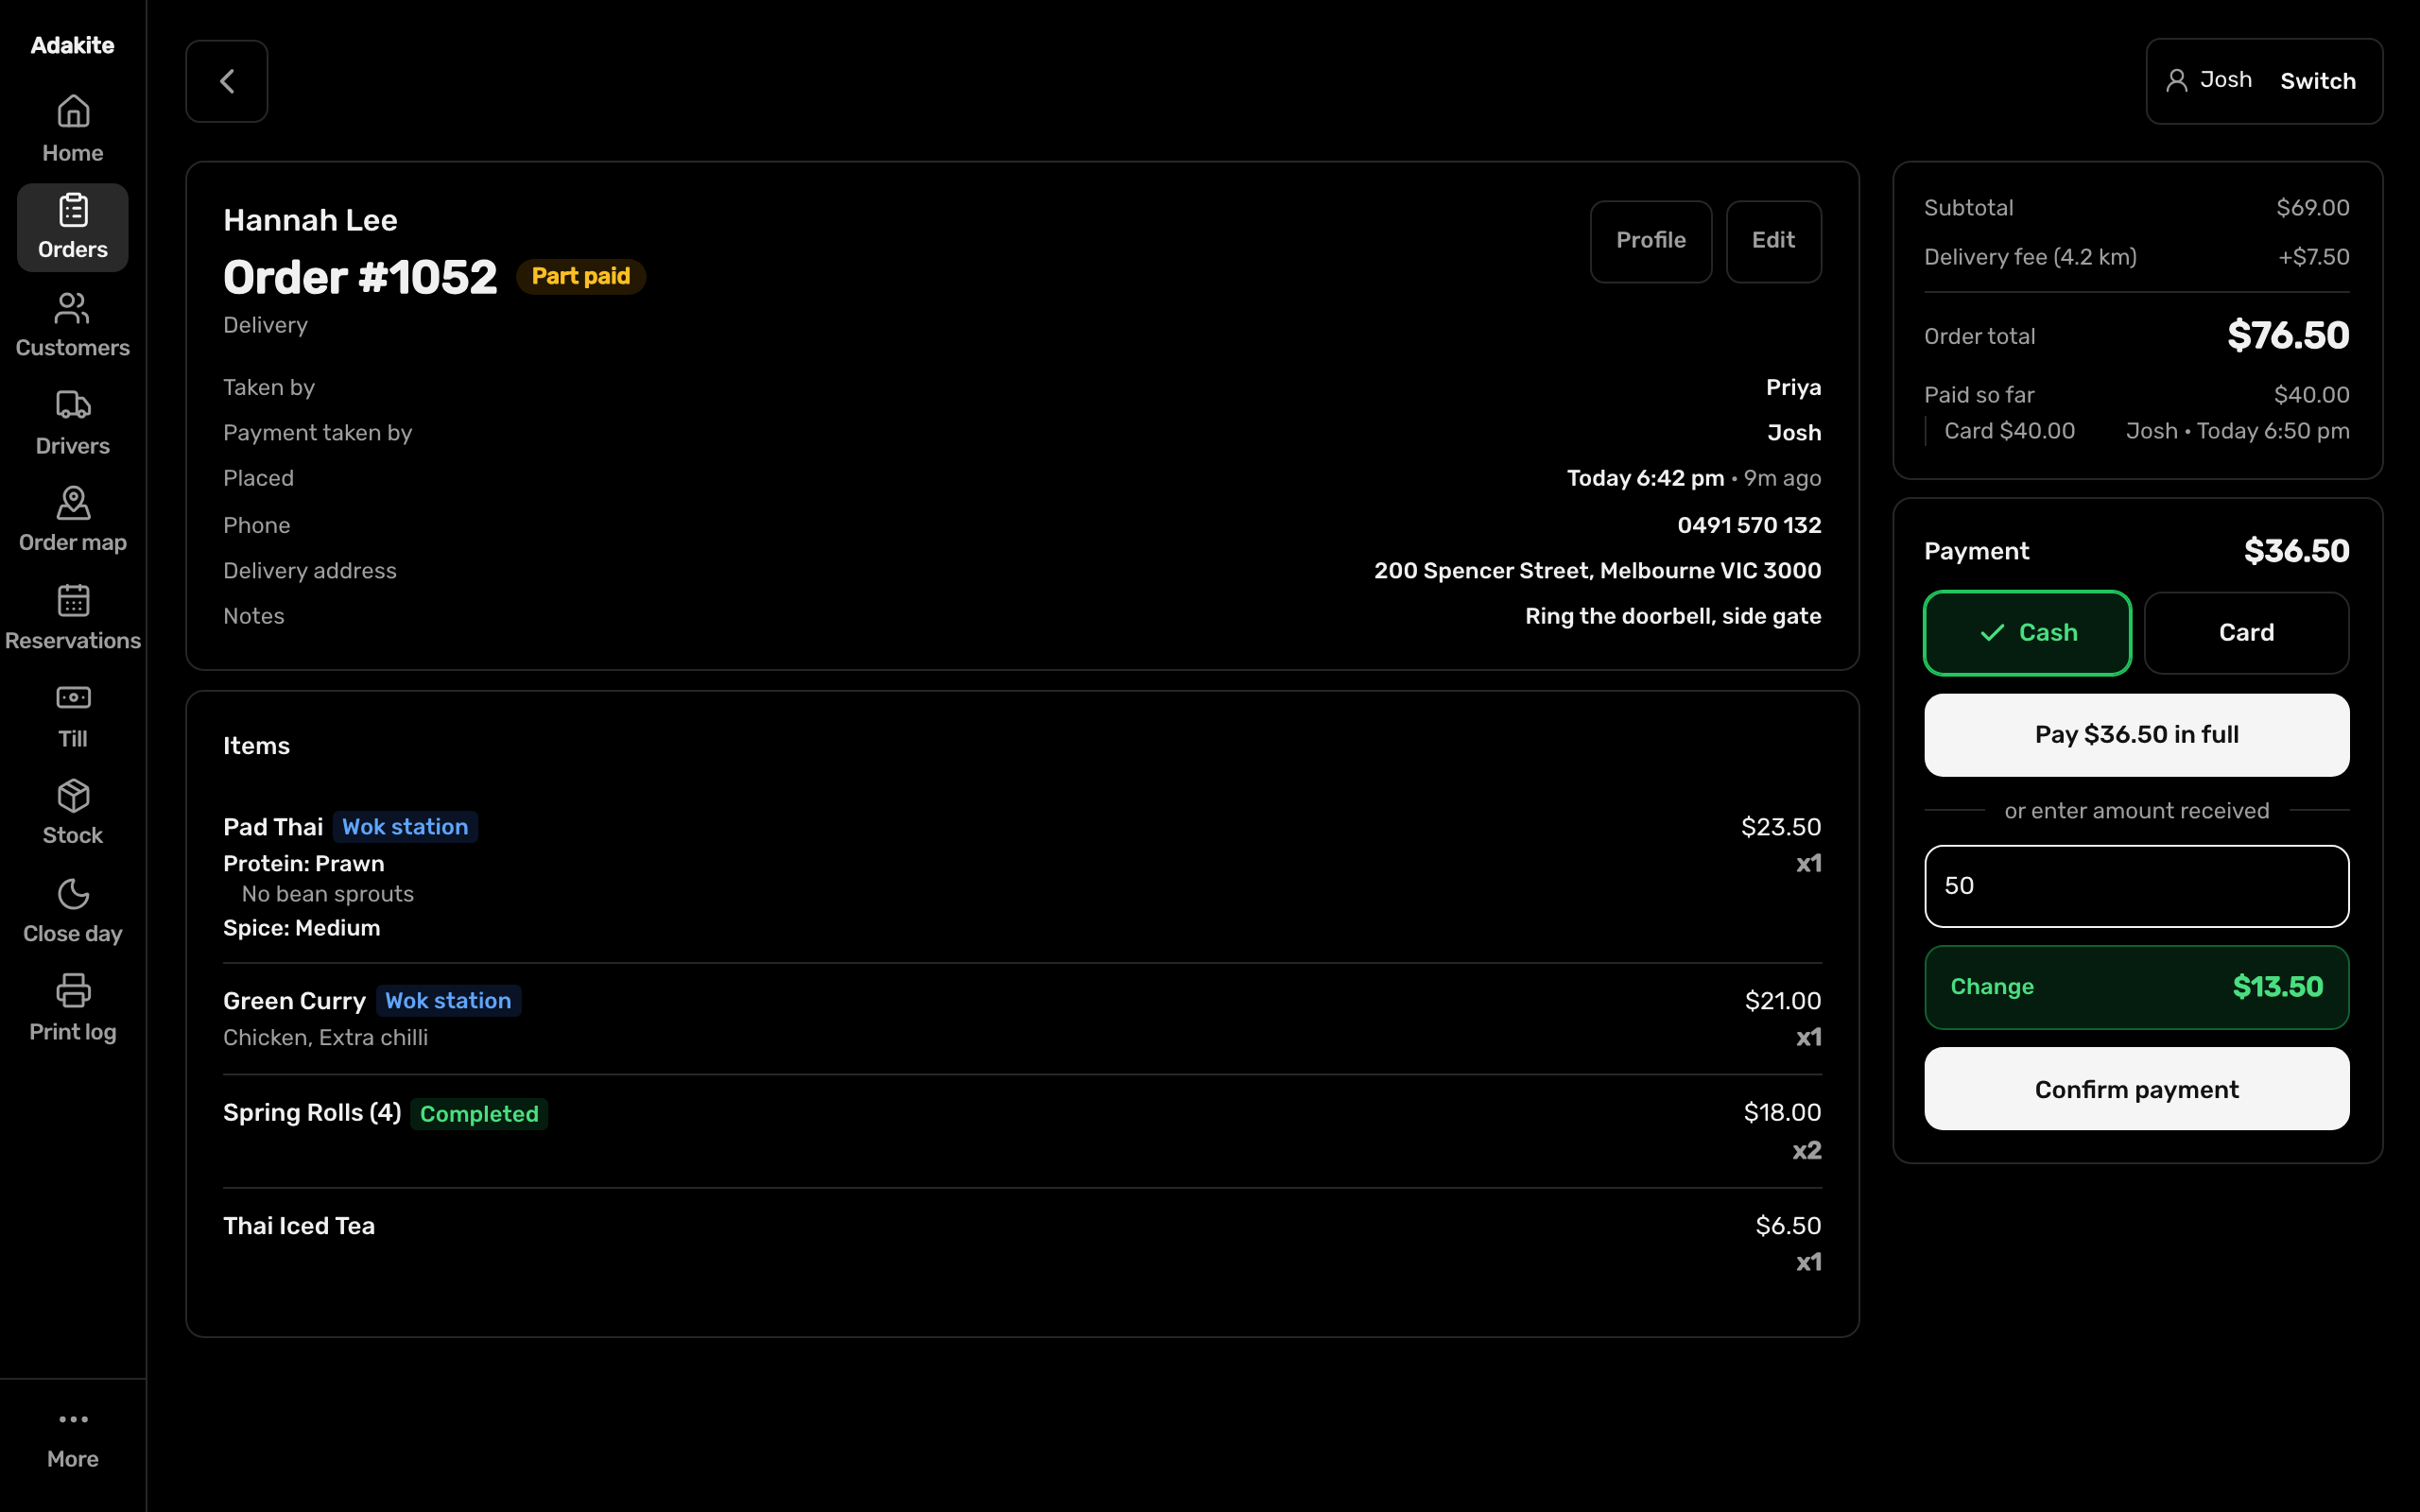The image size is (2420, 1512).
Task: Click Order total $76.50
Action: 2136,336
